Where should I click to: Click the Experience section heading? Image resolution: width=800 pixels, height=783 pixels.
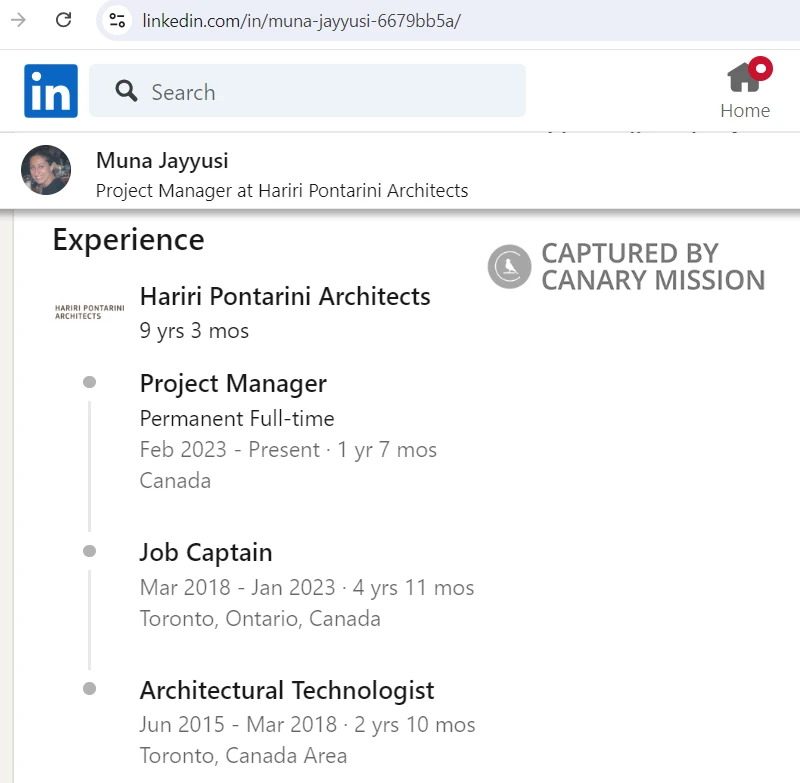129,240
